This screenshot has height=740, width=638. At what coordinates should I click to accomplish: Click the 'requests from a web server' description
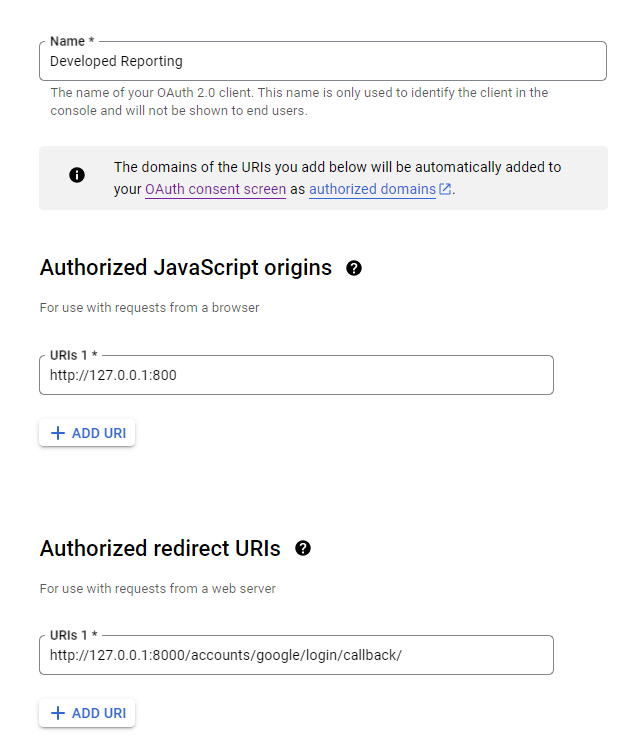(157, 588)
